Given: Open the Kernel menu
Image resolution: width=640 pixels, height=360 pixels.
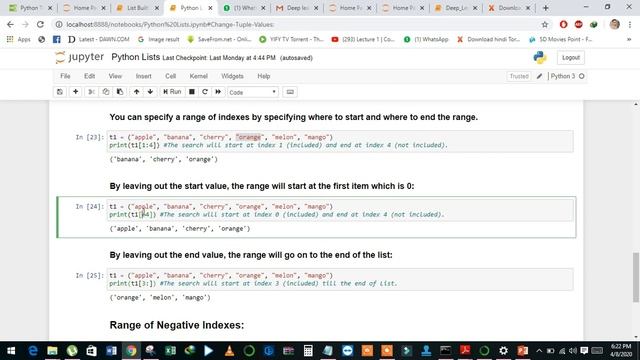Looking at the screenshot, I should point(198,76).
